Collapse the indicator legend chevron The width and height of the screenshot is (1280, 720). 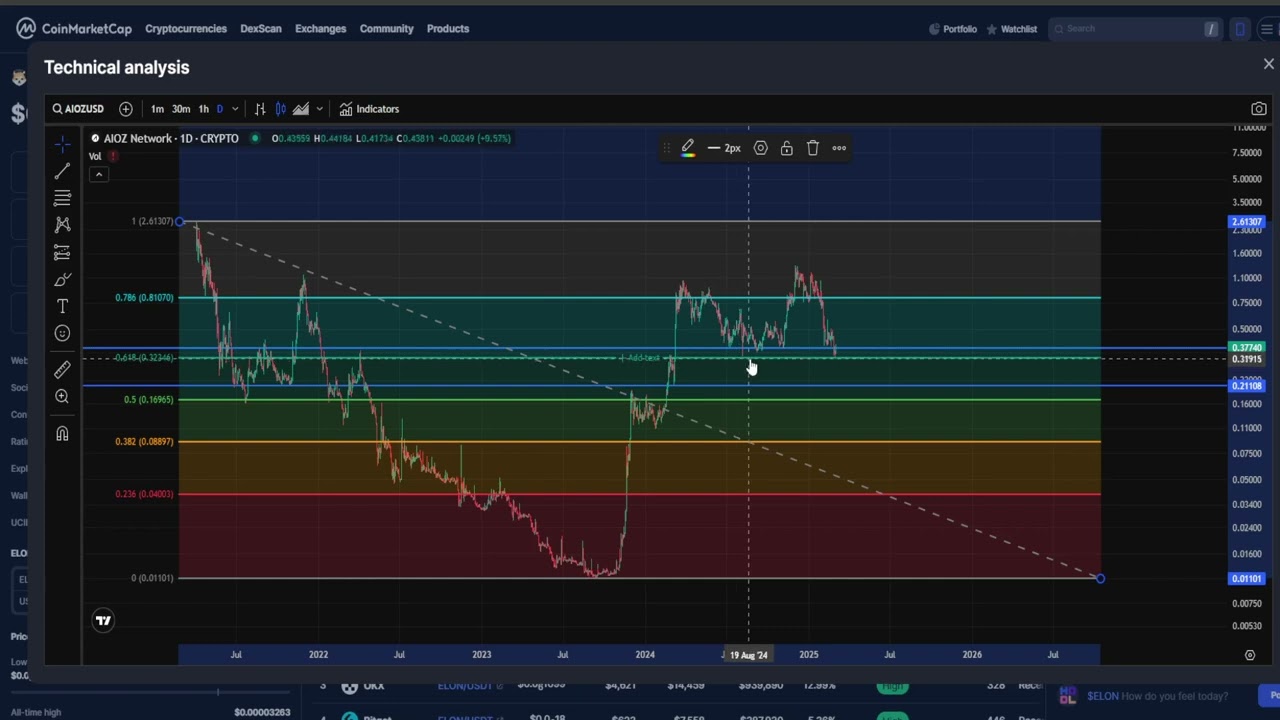(98, 174)
